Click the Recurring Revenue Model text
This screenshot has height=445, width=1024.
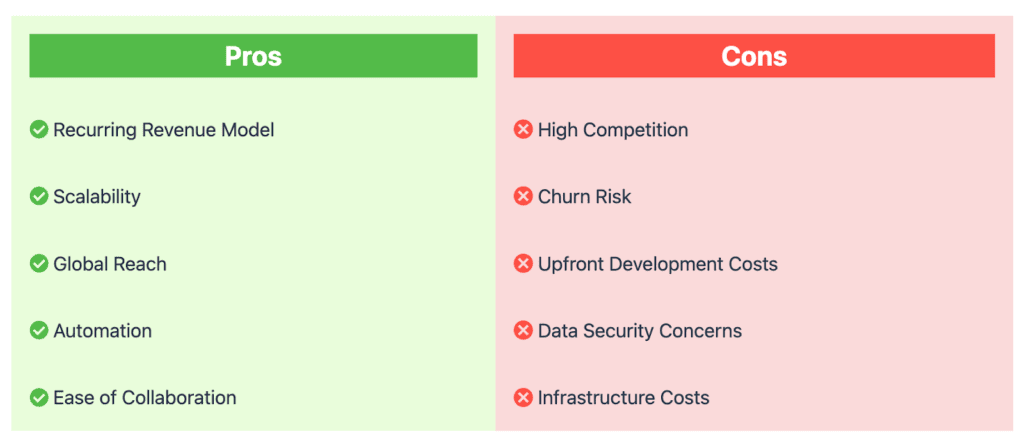[x=164, y=130]
